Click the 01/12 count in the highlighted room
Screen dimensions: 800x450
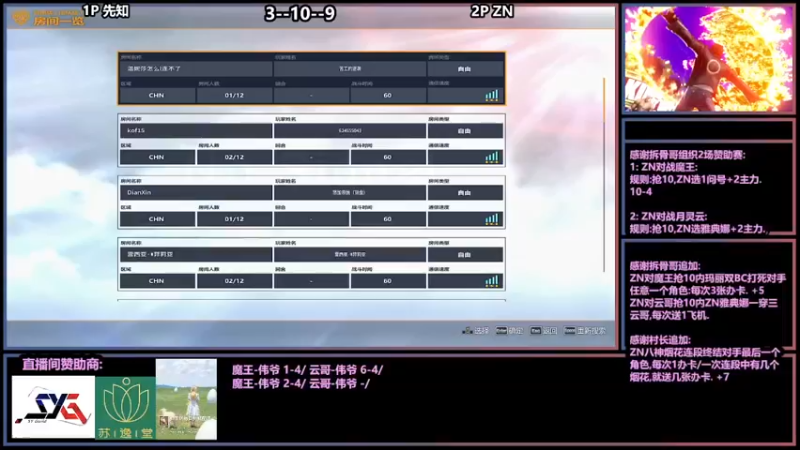coord(234,95)
